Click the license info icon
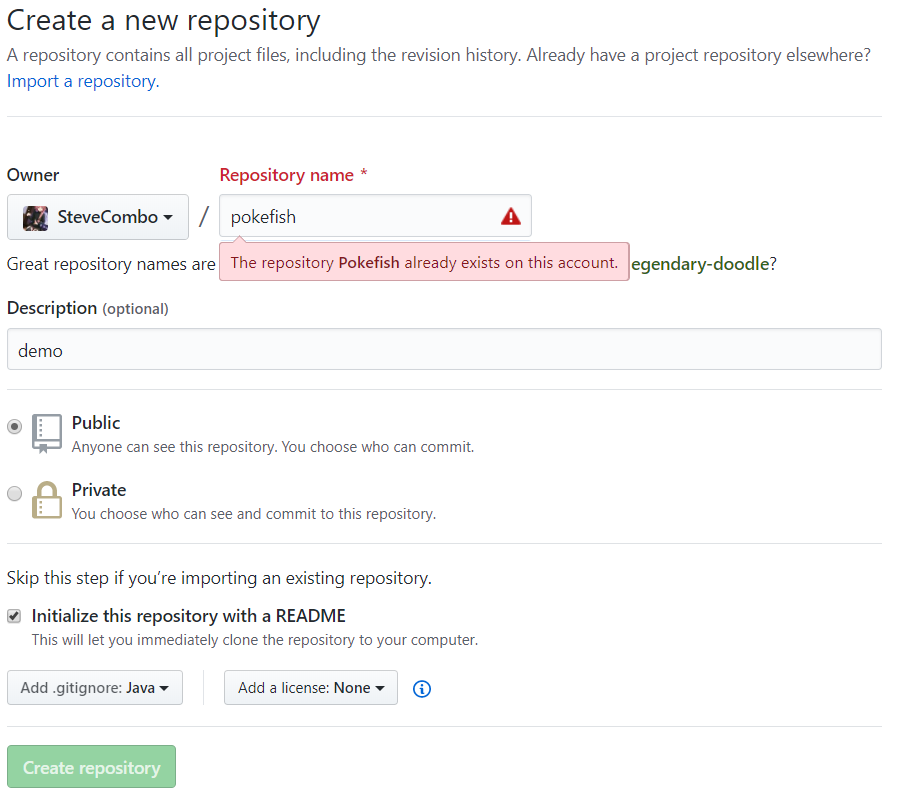 click(x=422, y=688)
